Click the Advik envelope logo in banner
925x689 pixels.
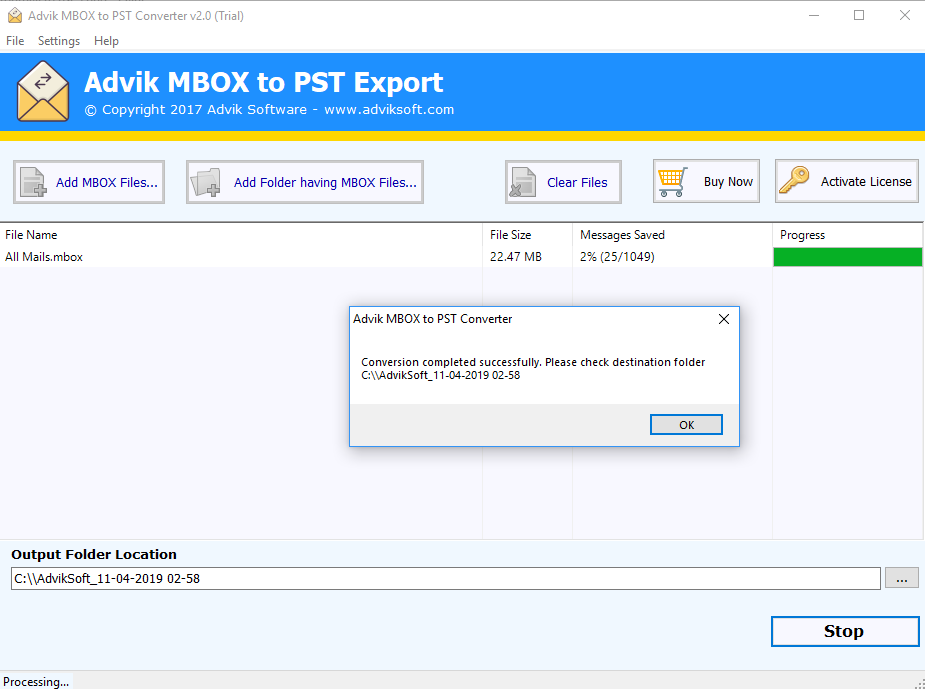coord(43,91)
